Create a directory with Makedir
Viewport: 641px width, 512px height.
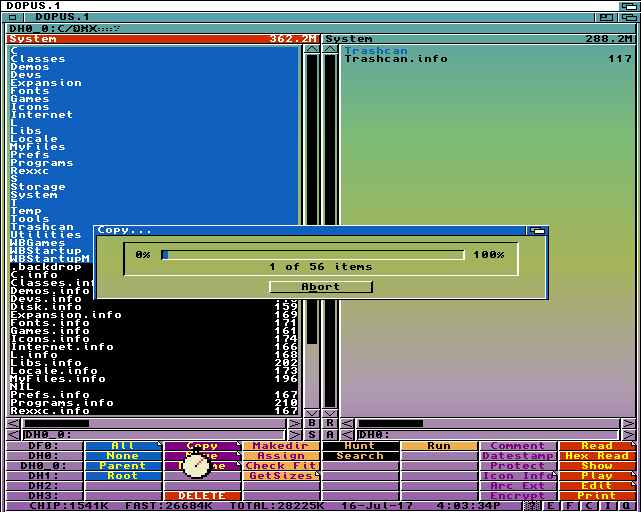point(281,446)
